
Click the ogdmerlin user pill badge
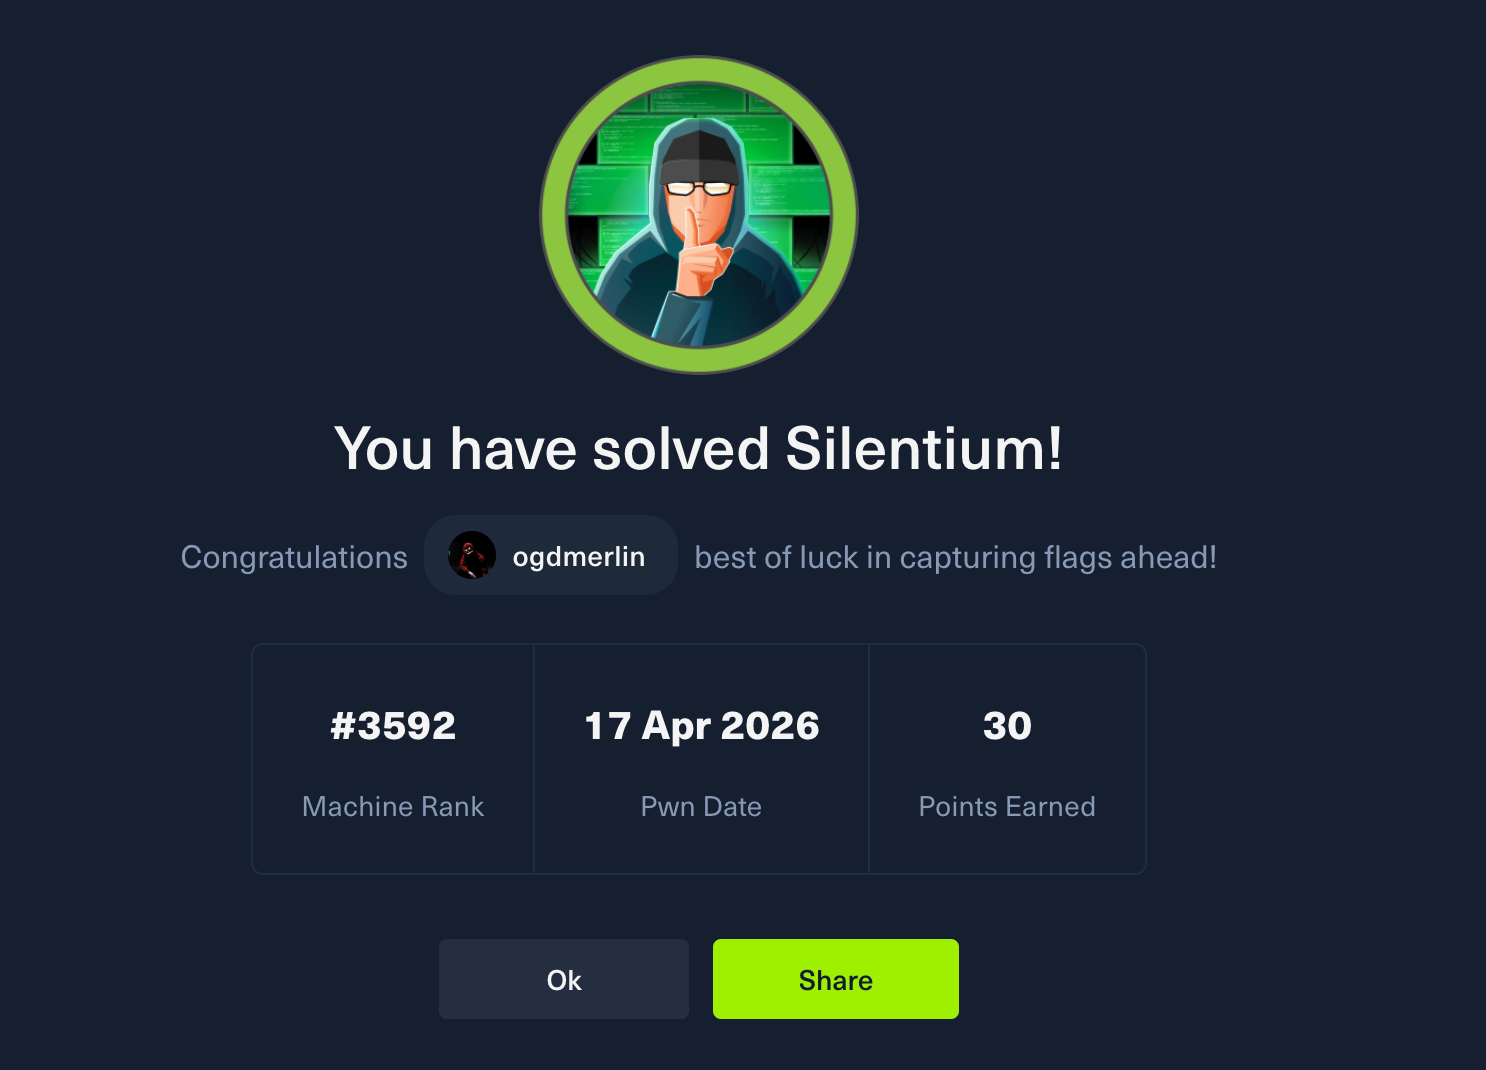[550, 555]
